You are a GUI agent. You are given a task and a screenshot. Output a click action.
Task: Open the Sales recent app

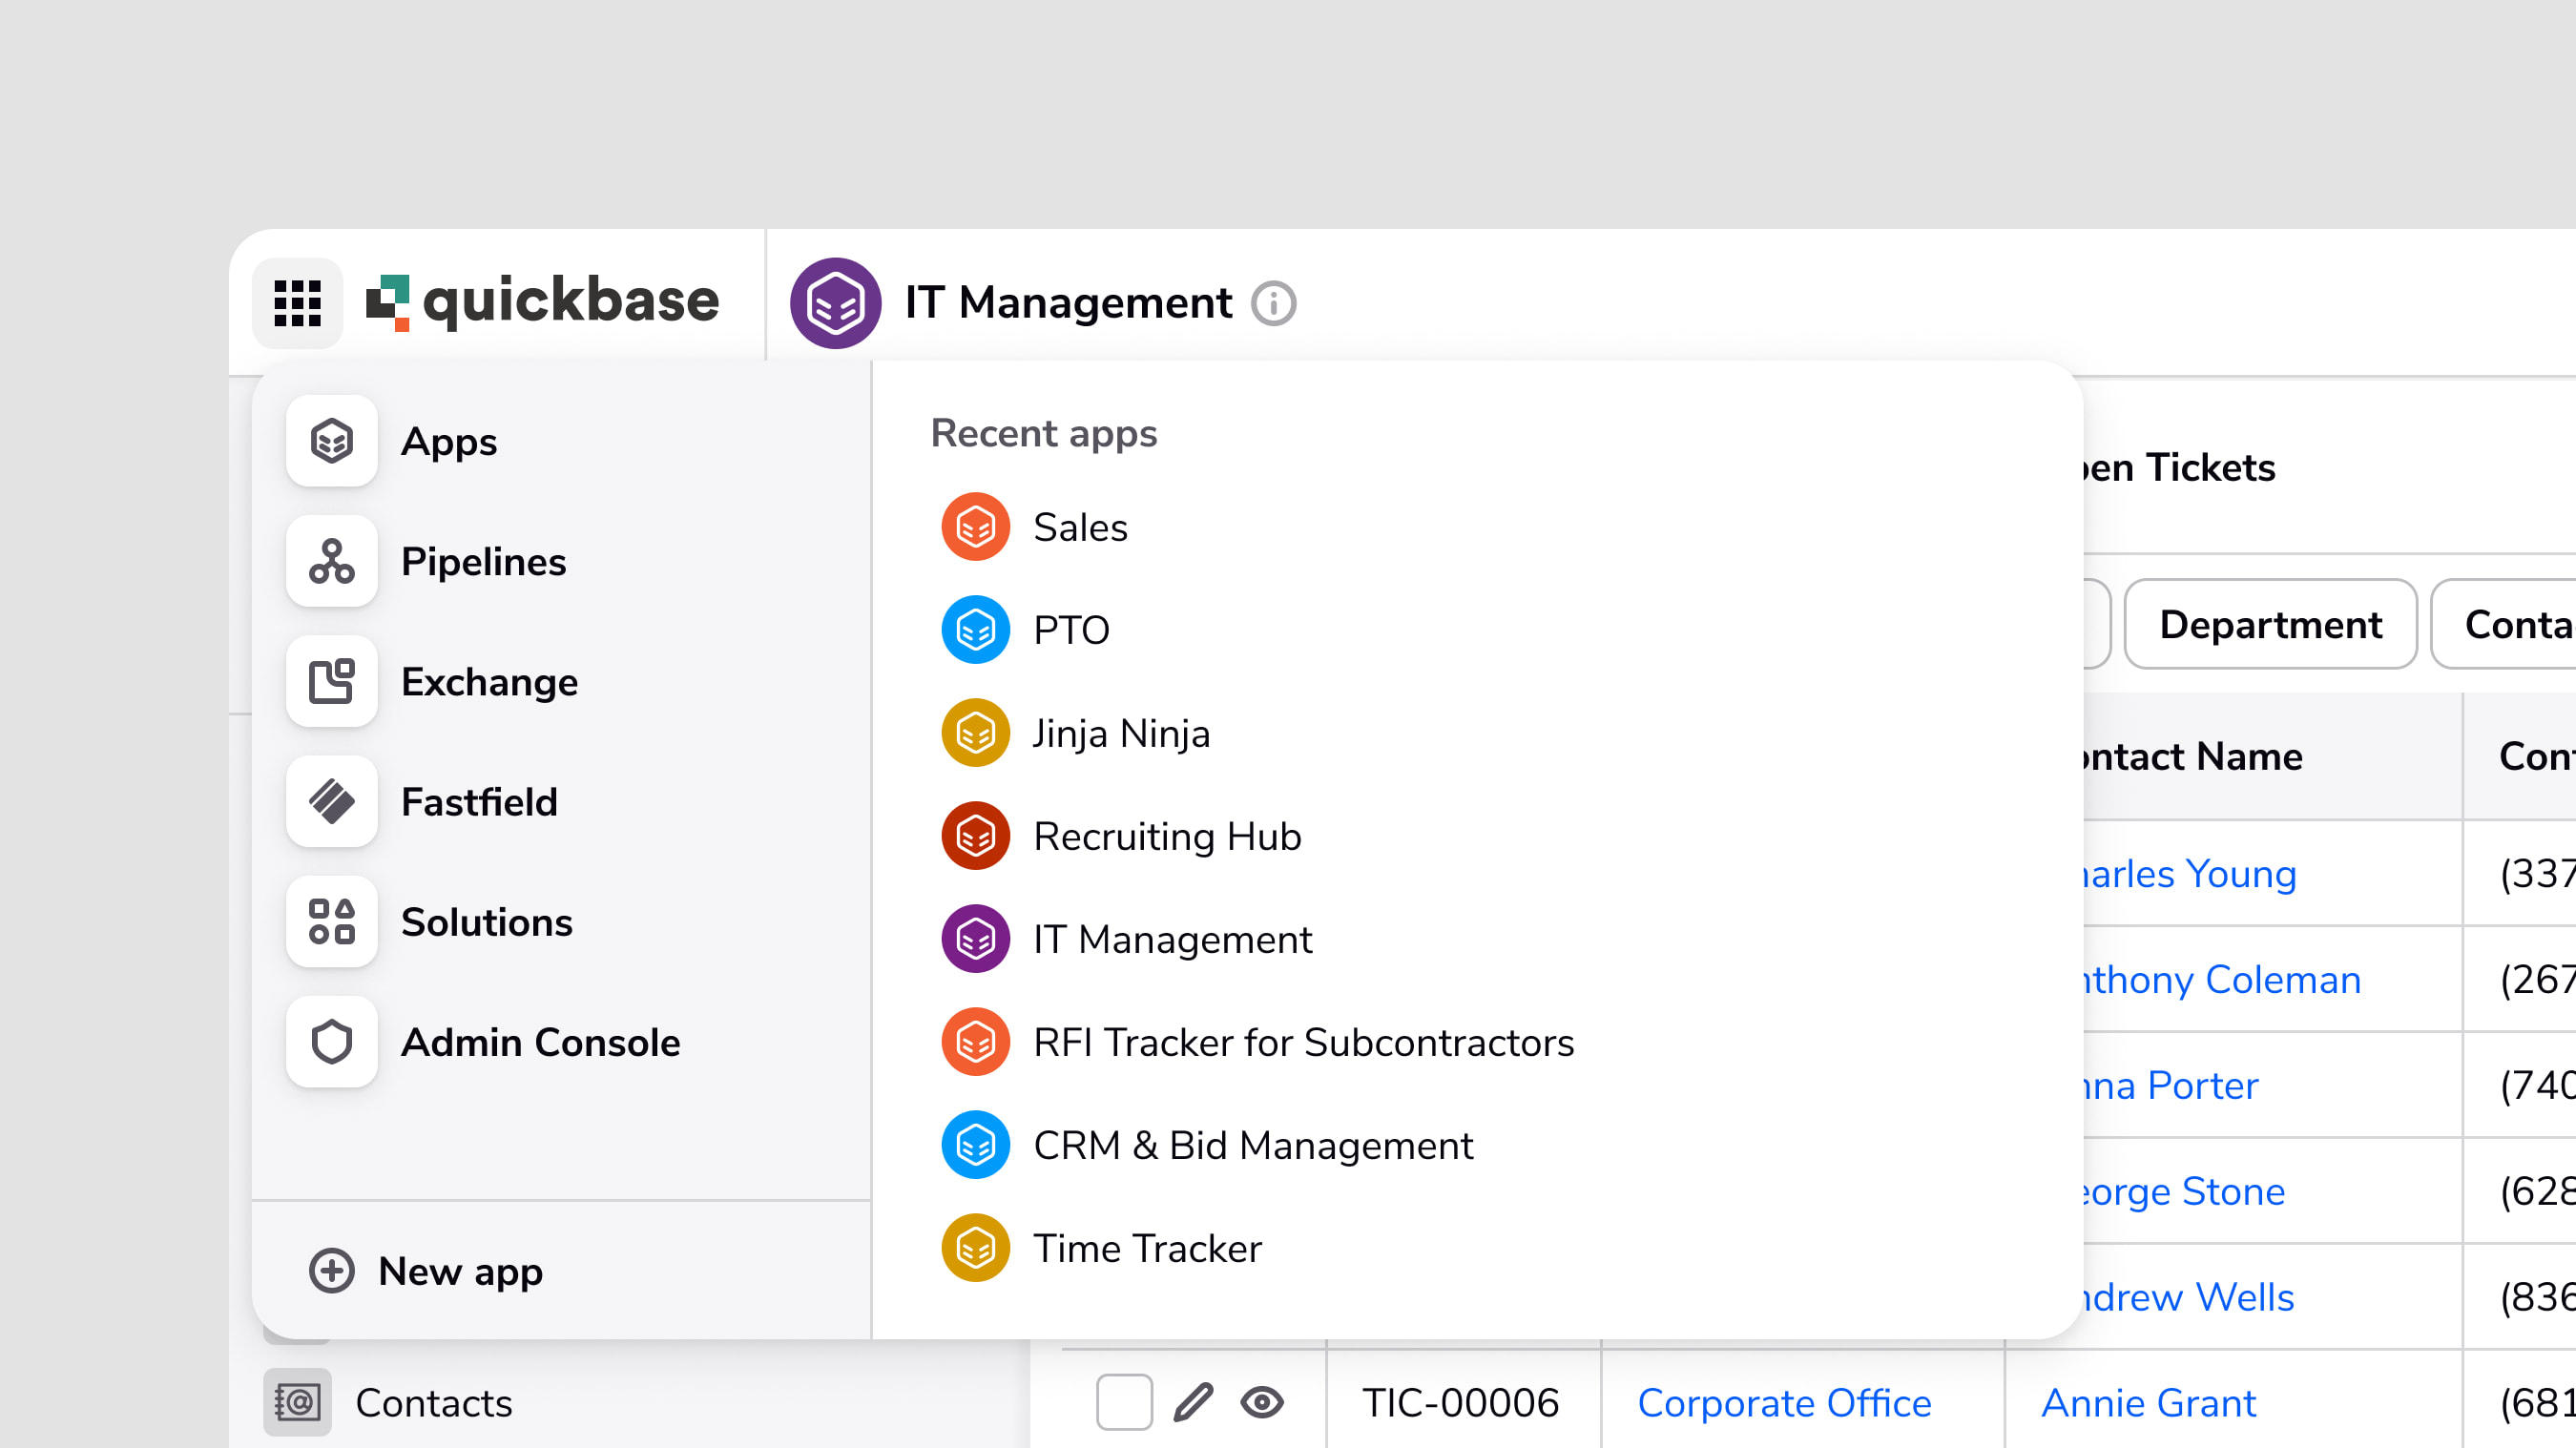[1035, 527]
